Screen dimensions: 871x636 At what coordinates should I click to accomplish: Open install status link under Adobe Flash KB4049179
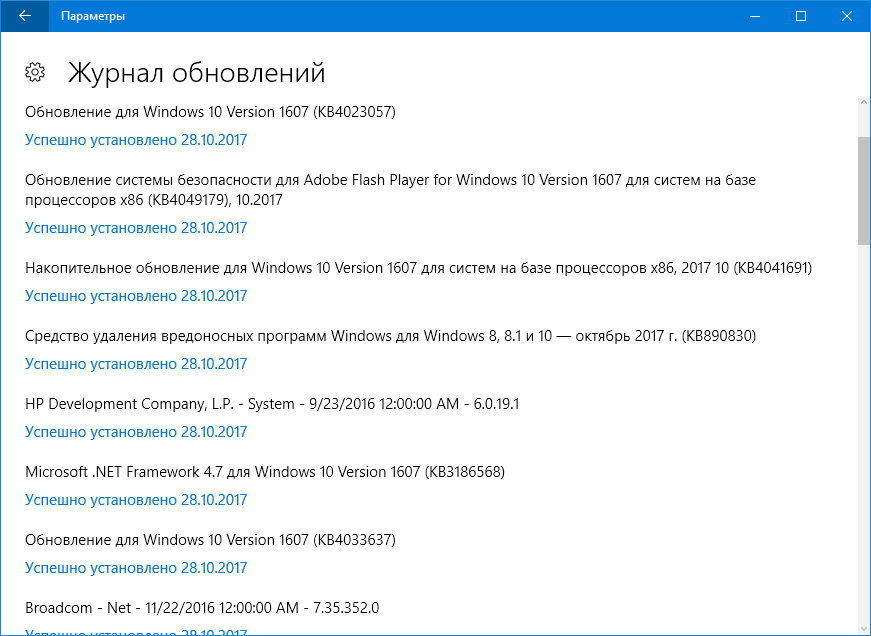(x=136, y=228)
